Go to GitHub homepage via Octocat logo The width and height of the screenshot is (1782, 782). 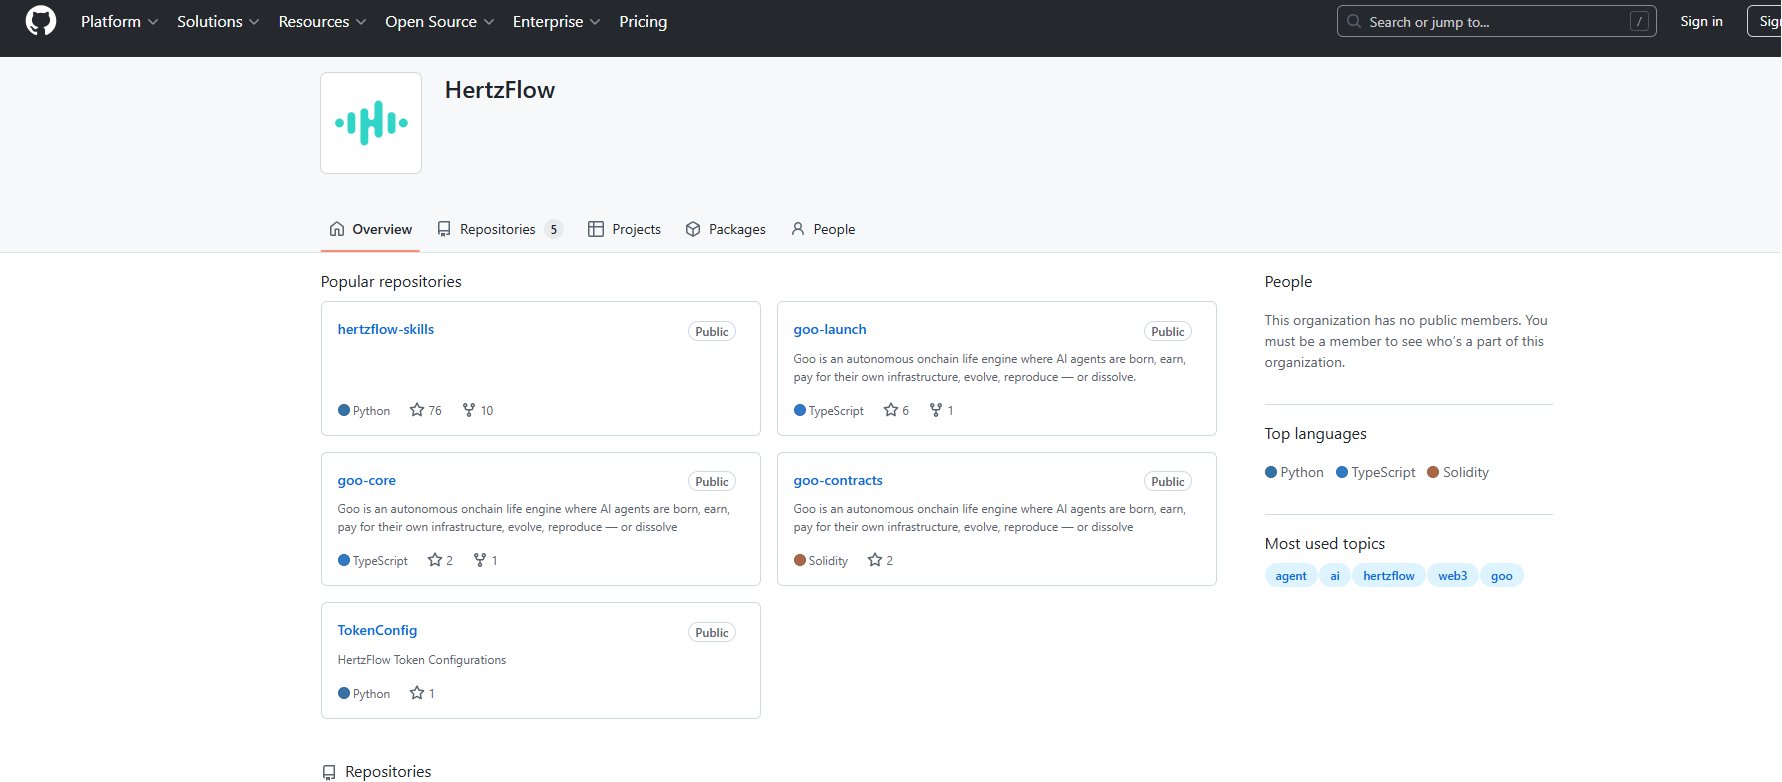[x=41, y=21]
